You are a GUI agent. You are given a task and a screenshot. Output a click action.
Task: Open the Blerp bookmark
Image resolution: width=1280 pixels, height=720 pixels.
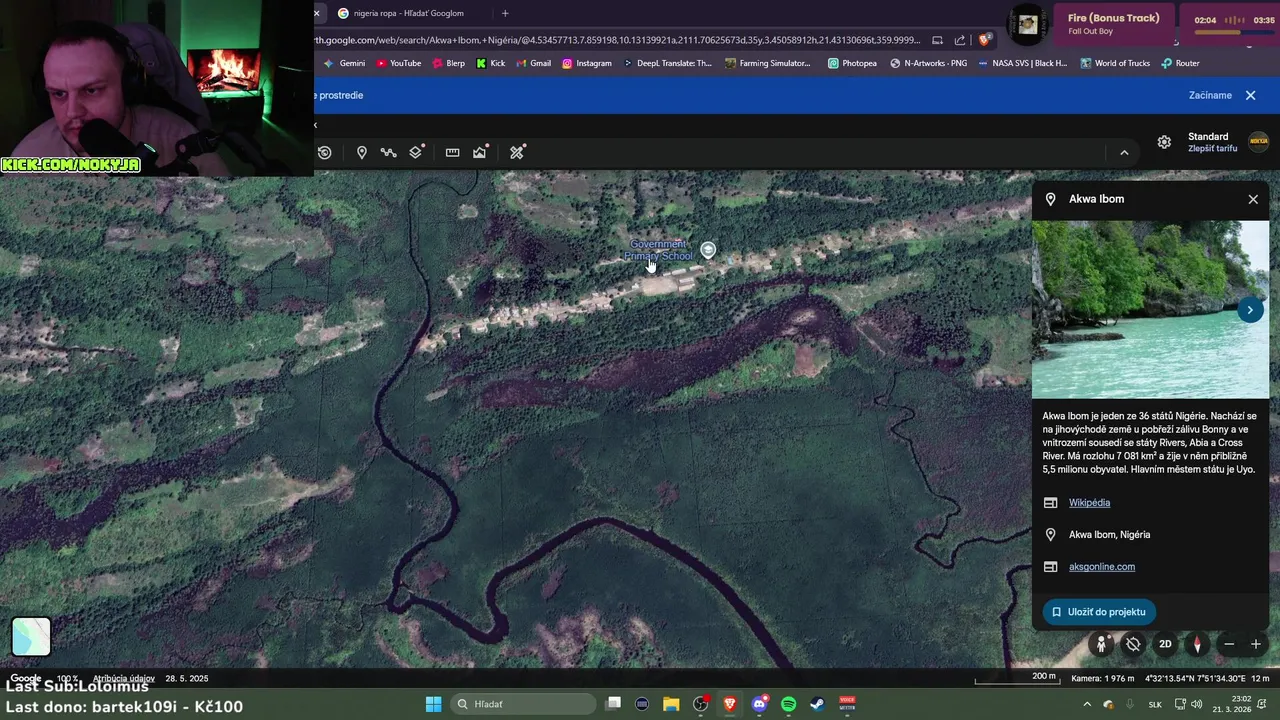448,63
